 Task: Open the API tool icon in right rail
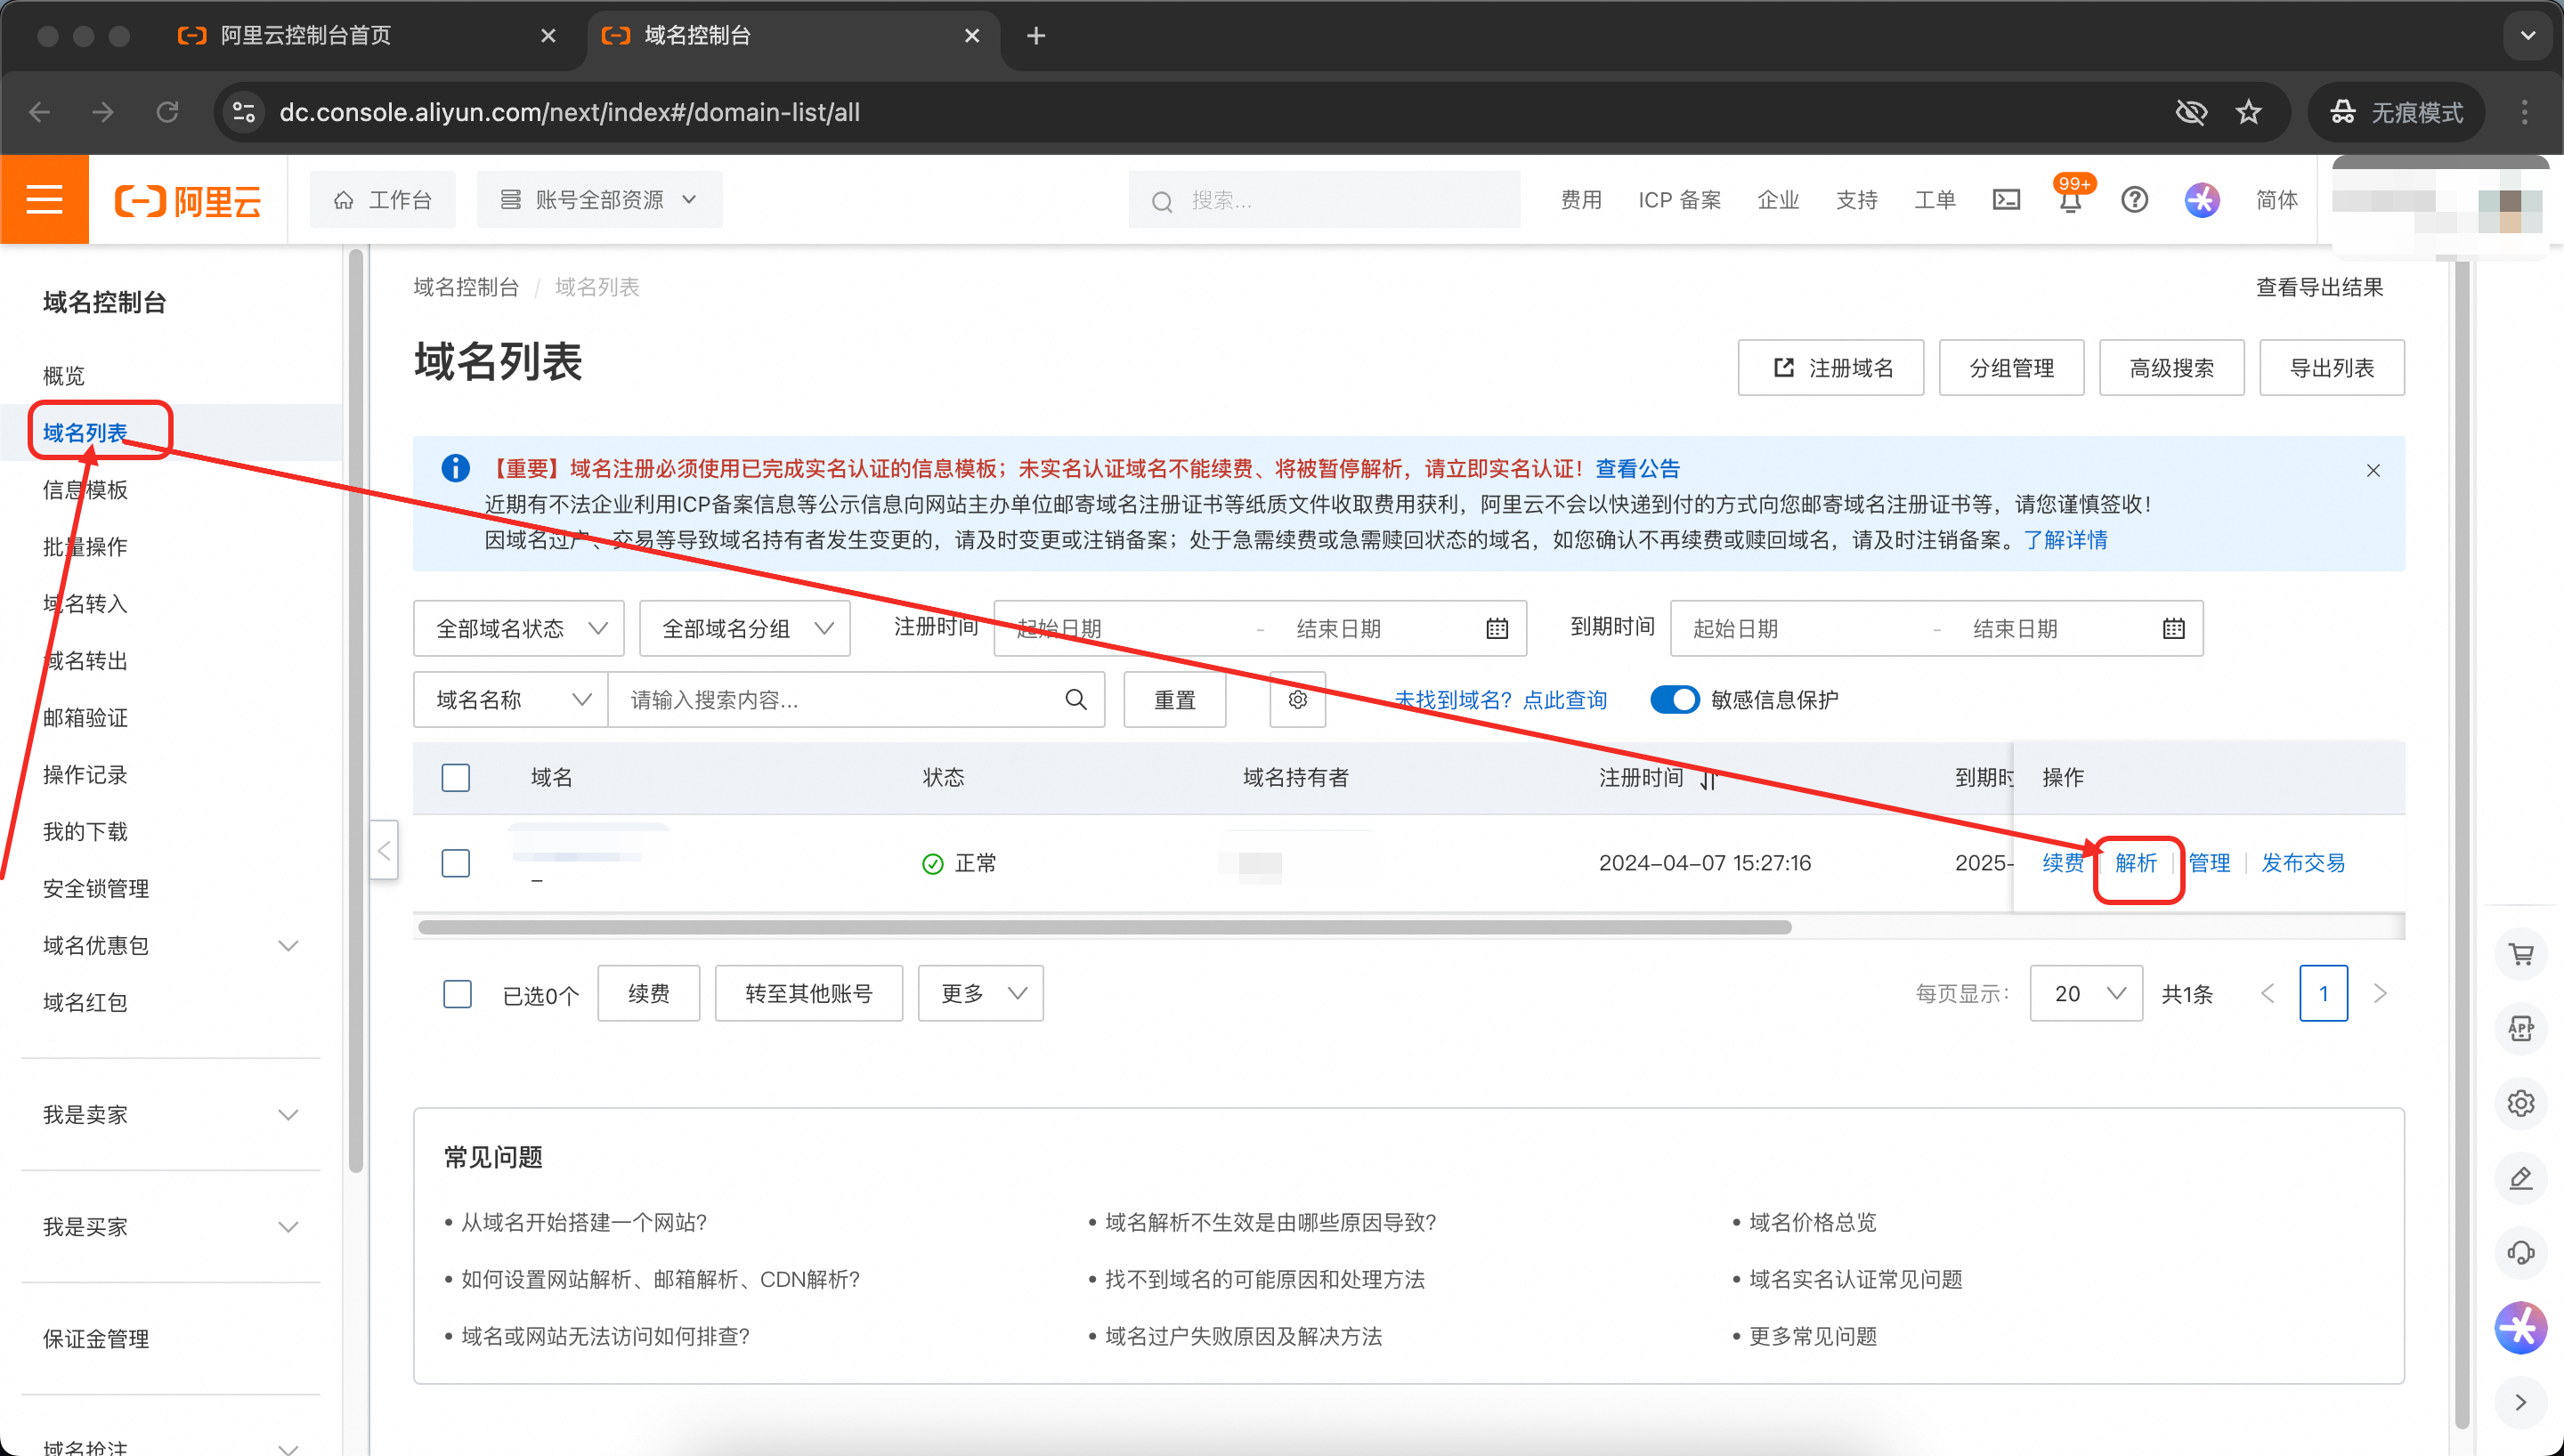(x=2520, y=1028)
